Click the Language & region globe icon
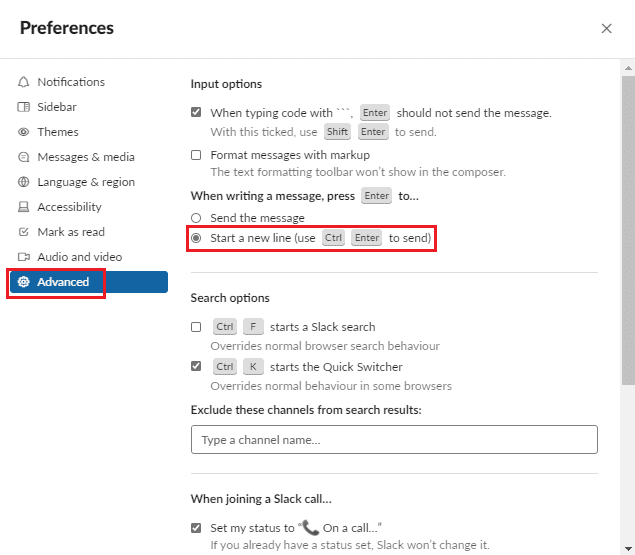Viewport: 635px width, 555px height. click(x=24, y=182)
